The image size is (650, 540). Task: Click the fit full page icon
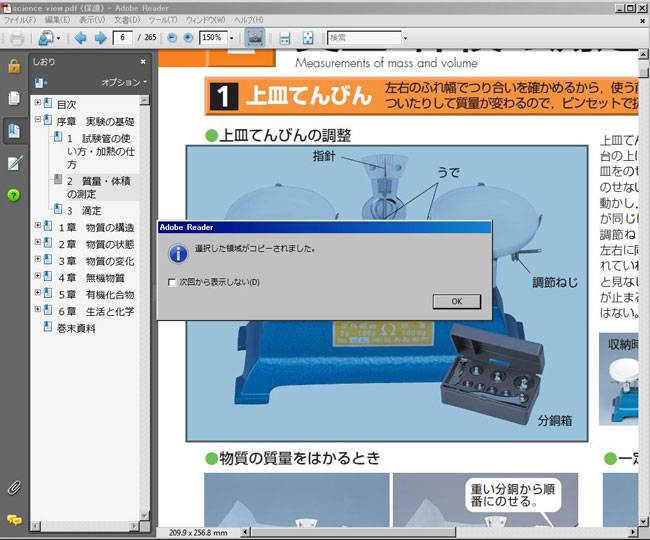pos(308,38)
